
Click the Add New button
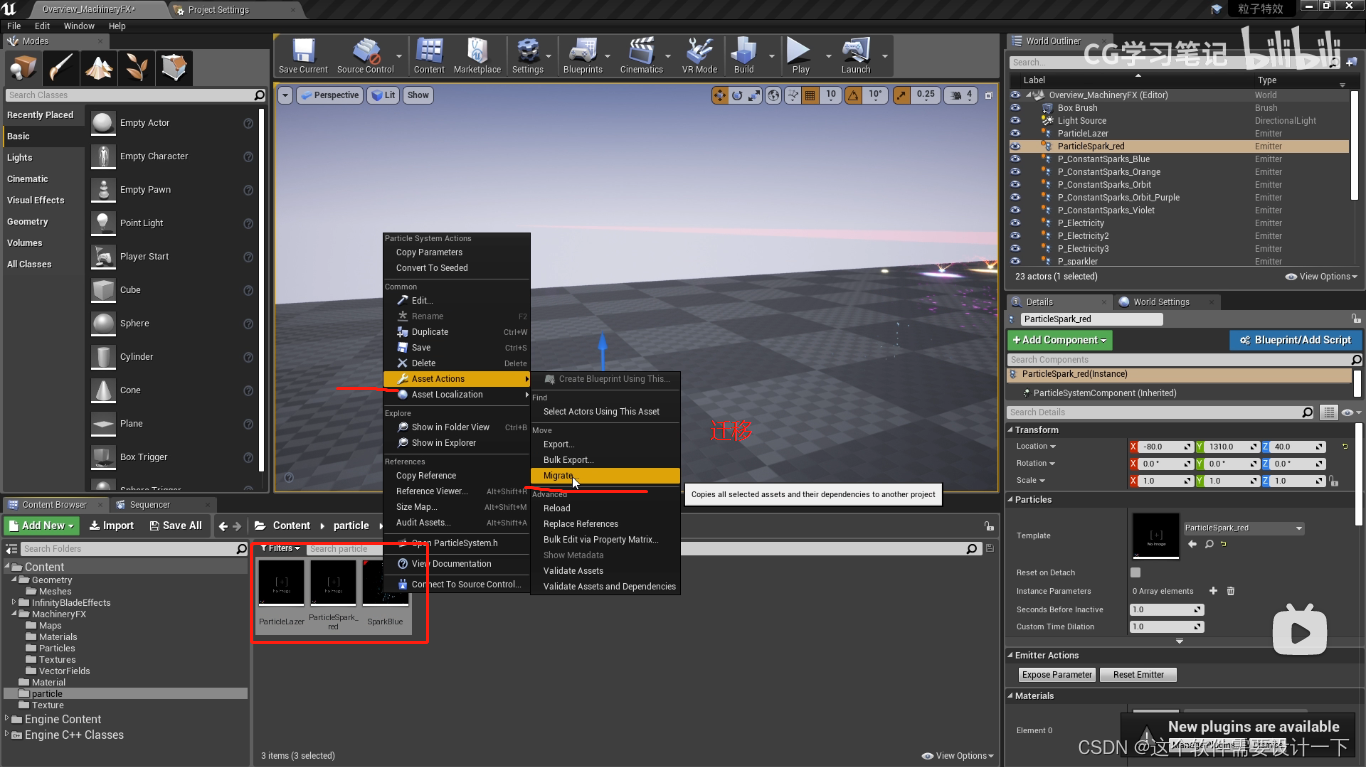(x=42, y=525)
